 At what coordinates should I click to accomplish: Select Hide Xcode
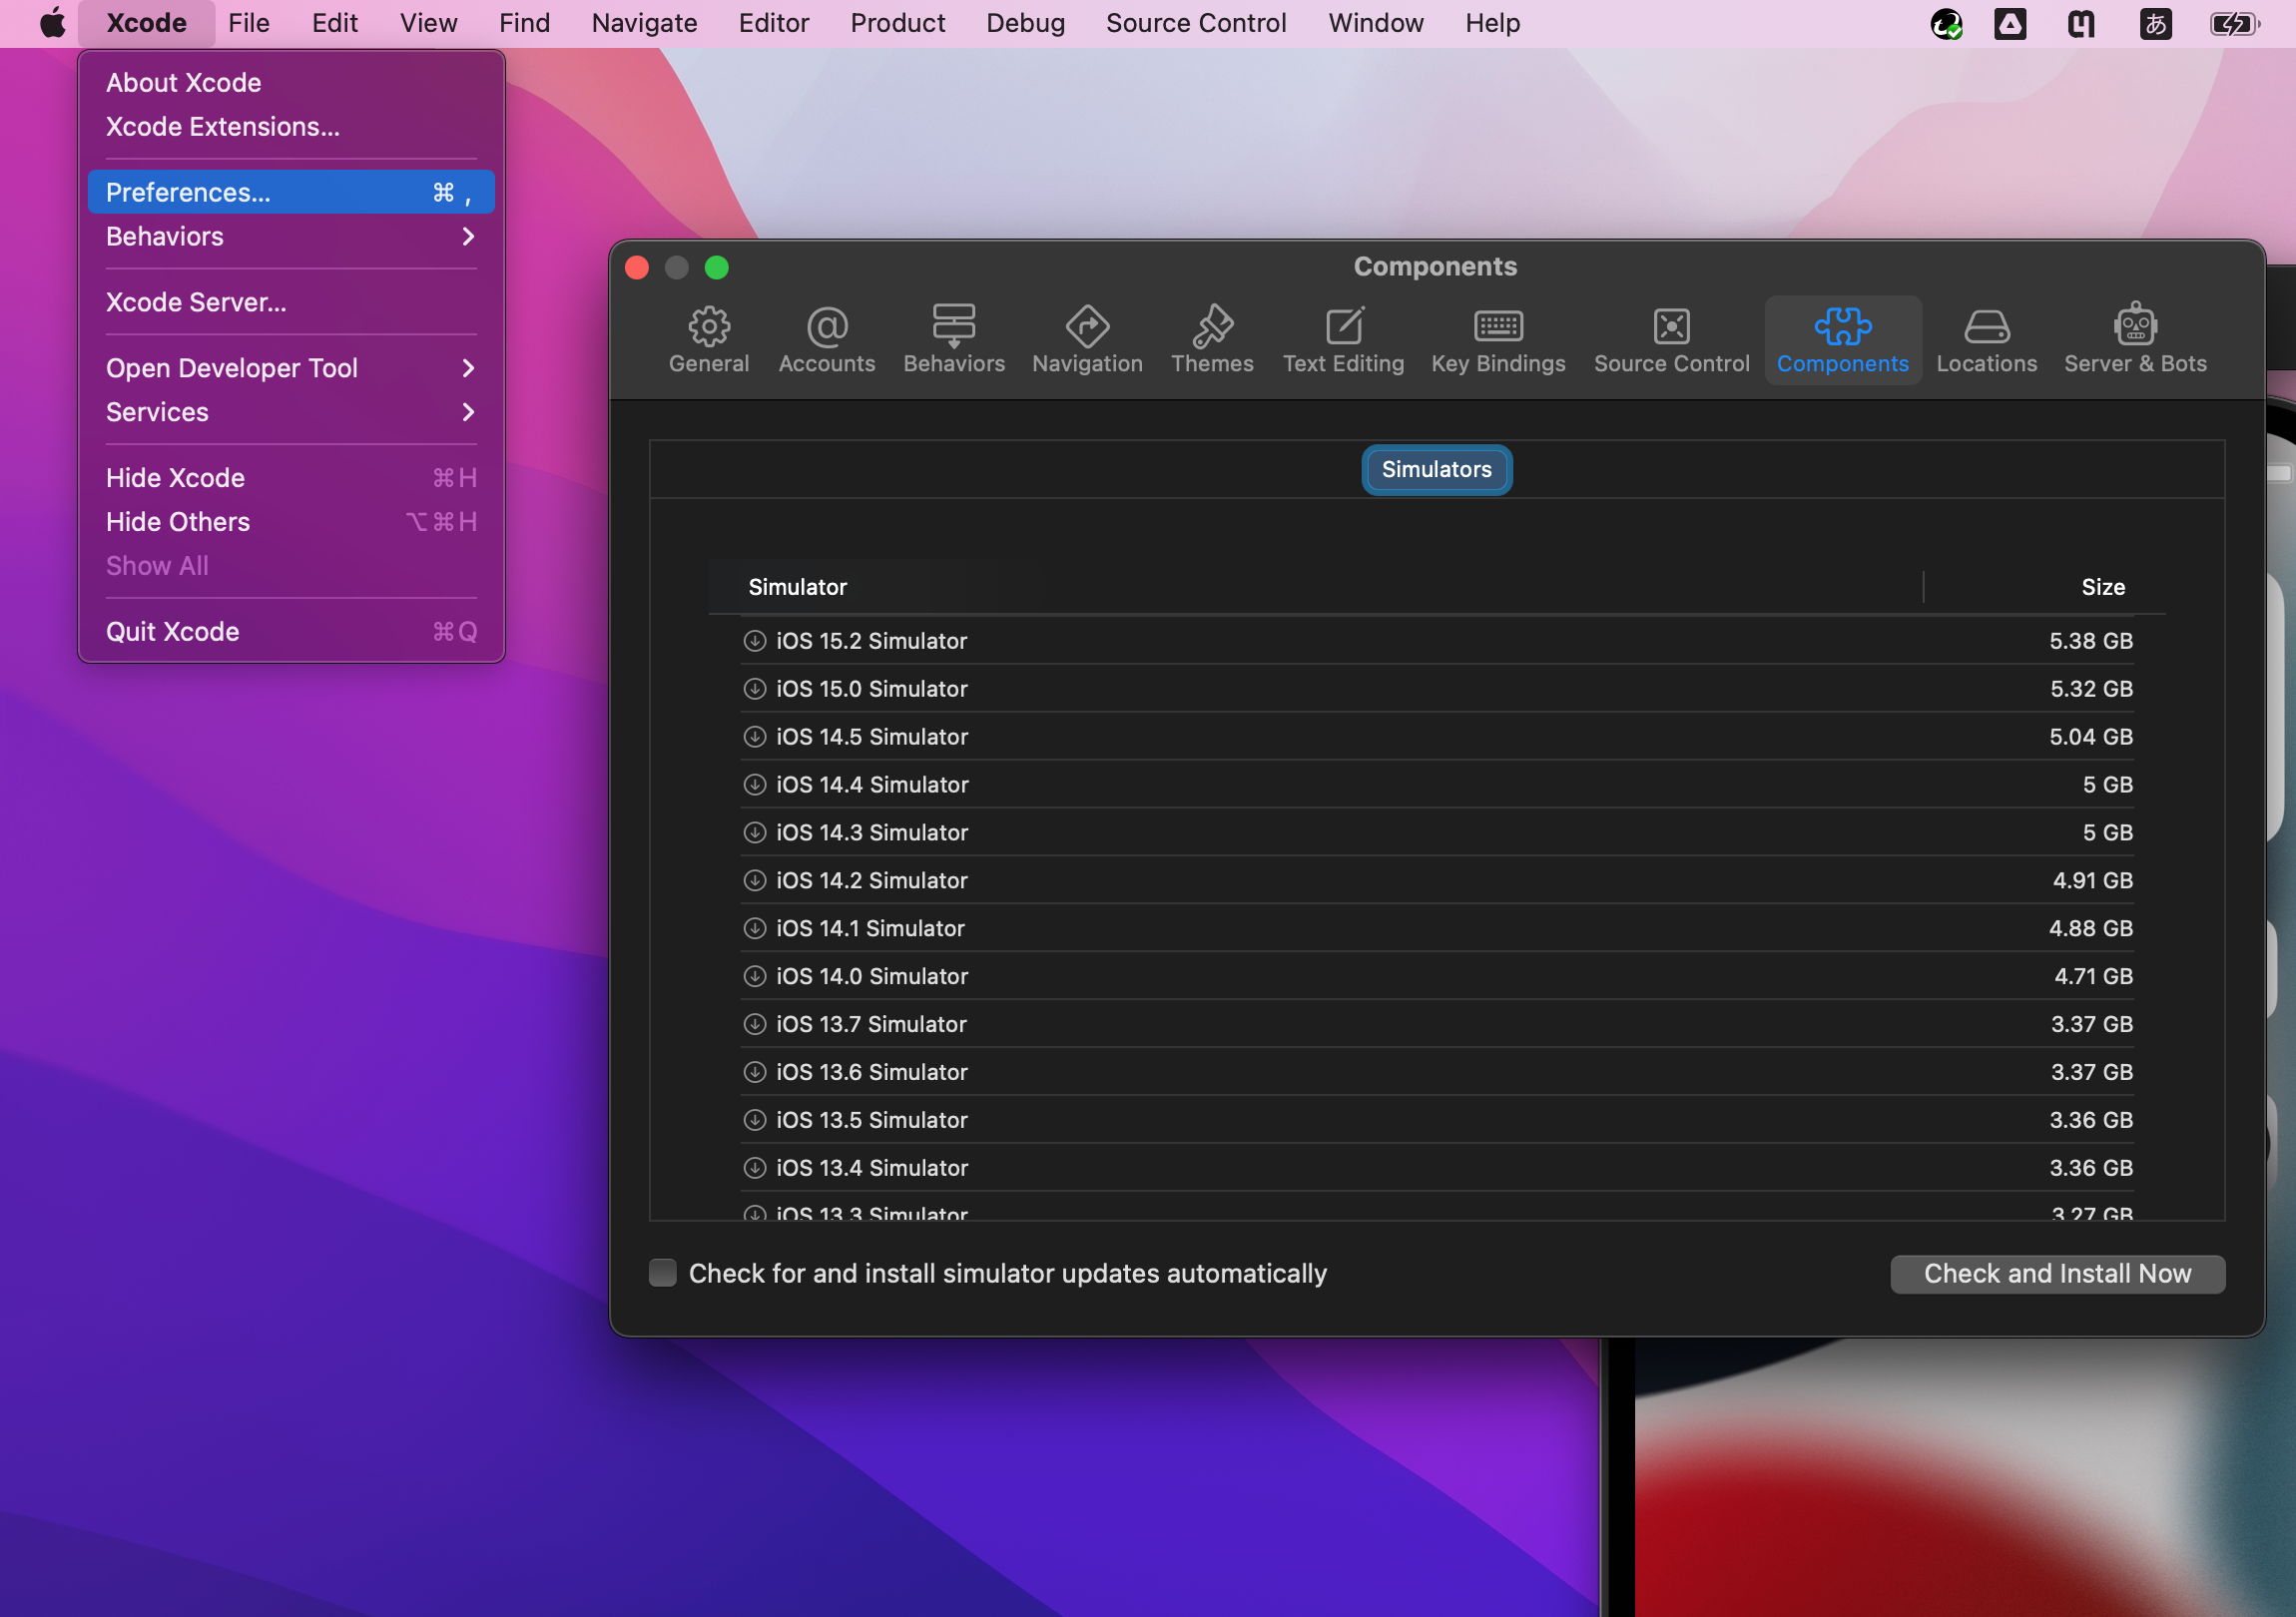point(291,478)
